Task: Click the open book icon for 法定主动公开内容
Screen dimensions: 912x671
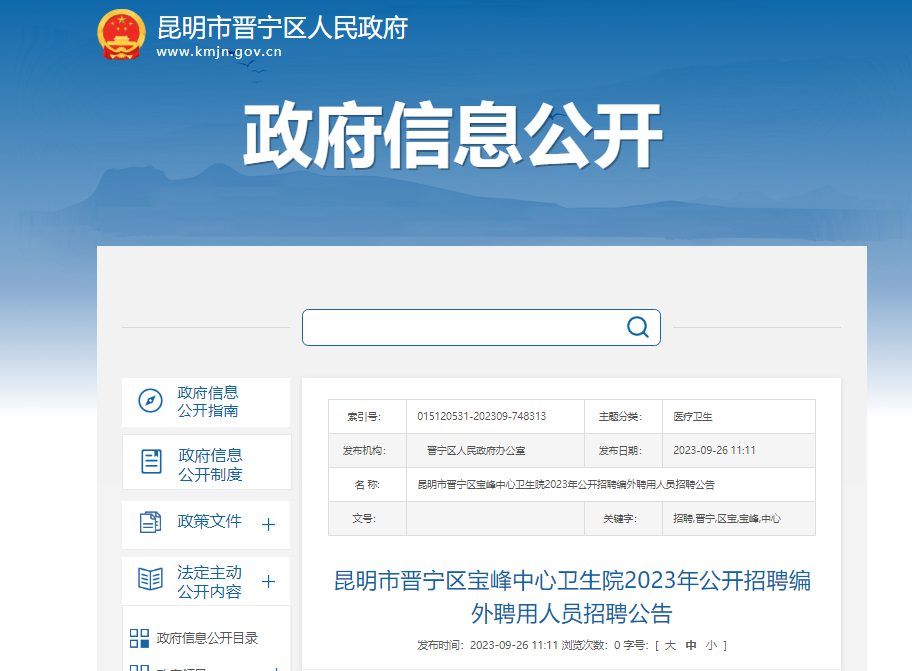Action: pos(150,579)
